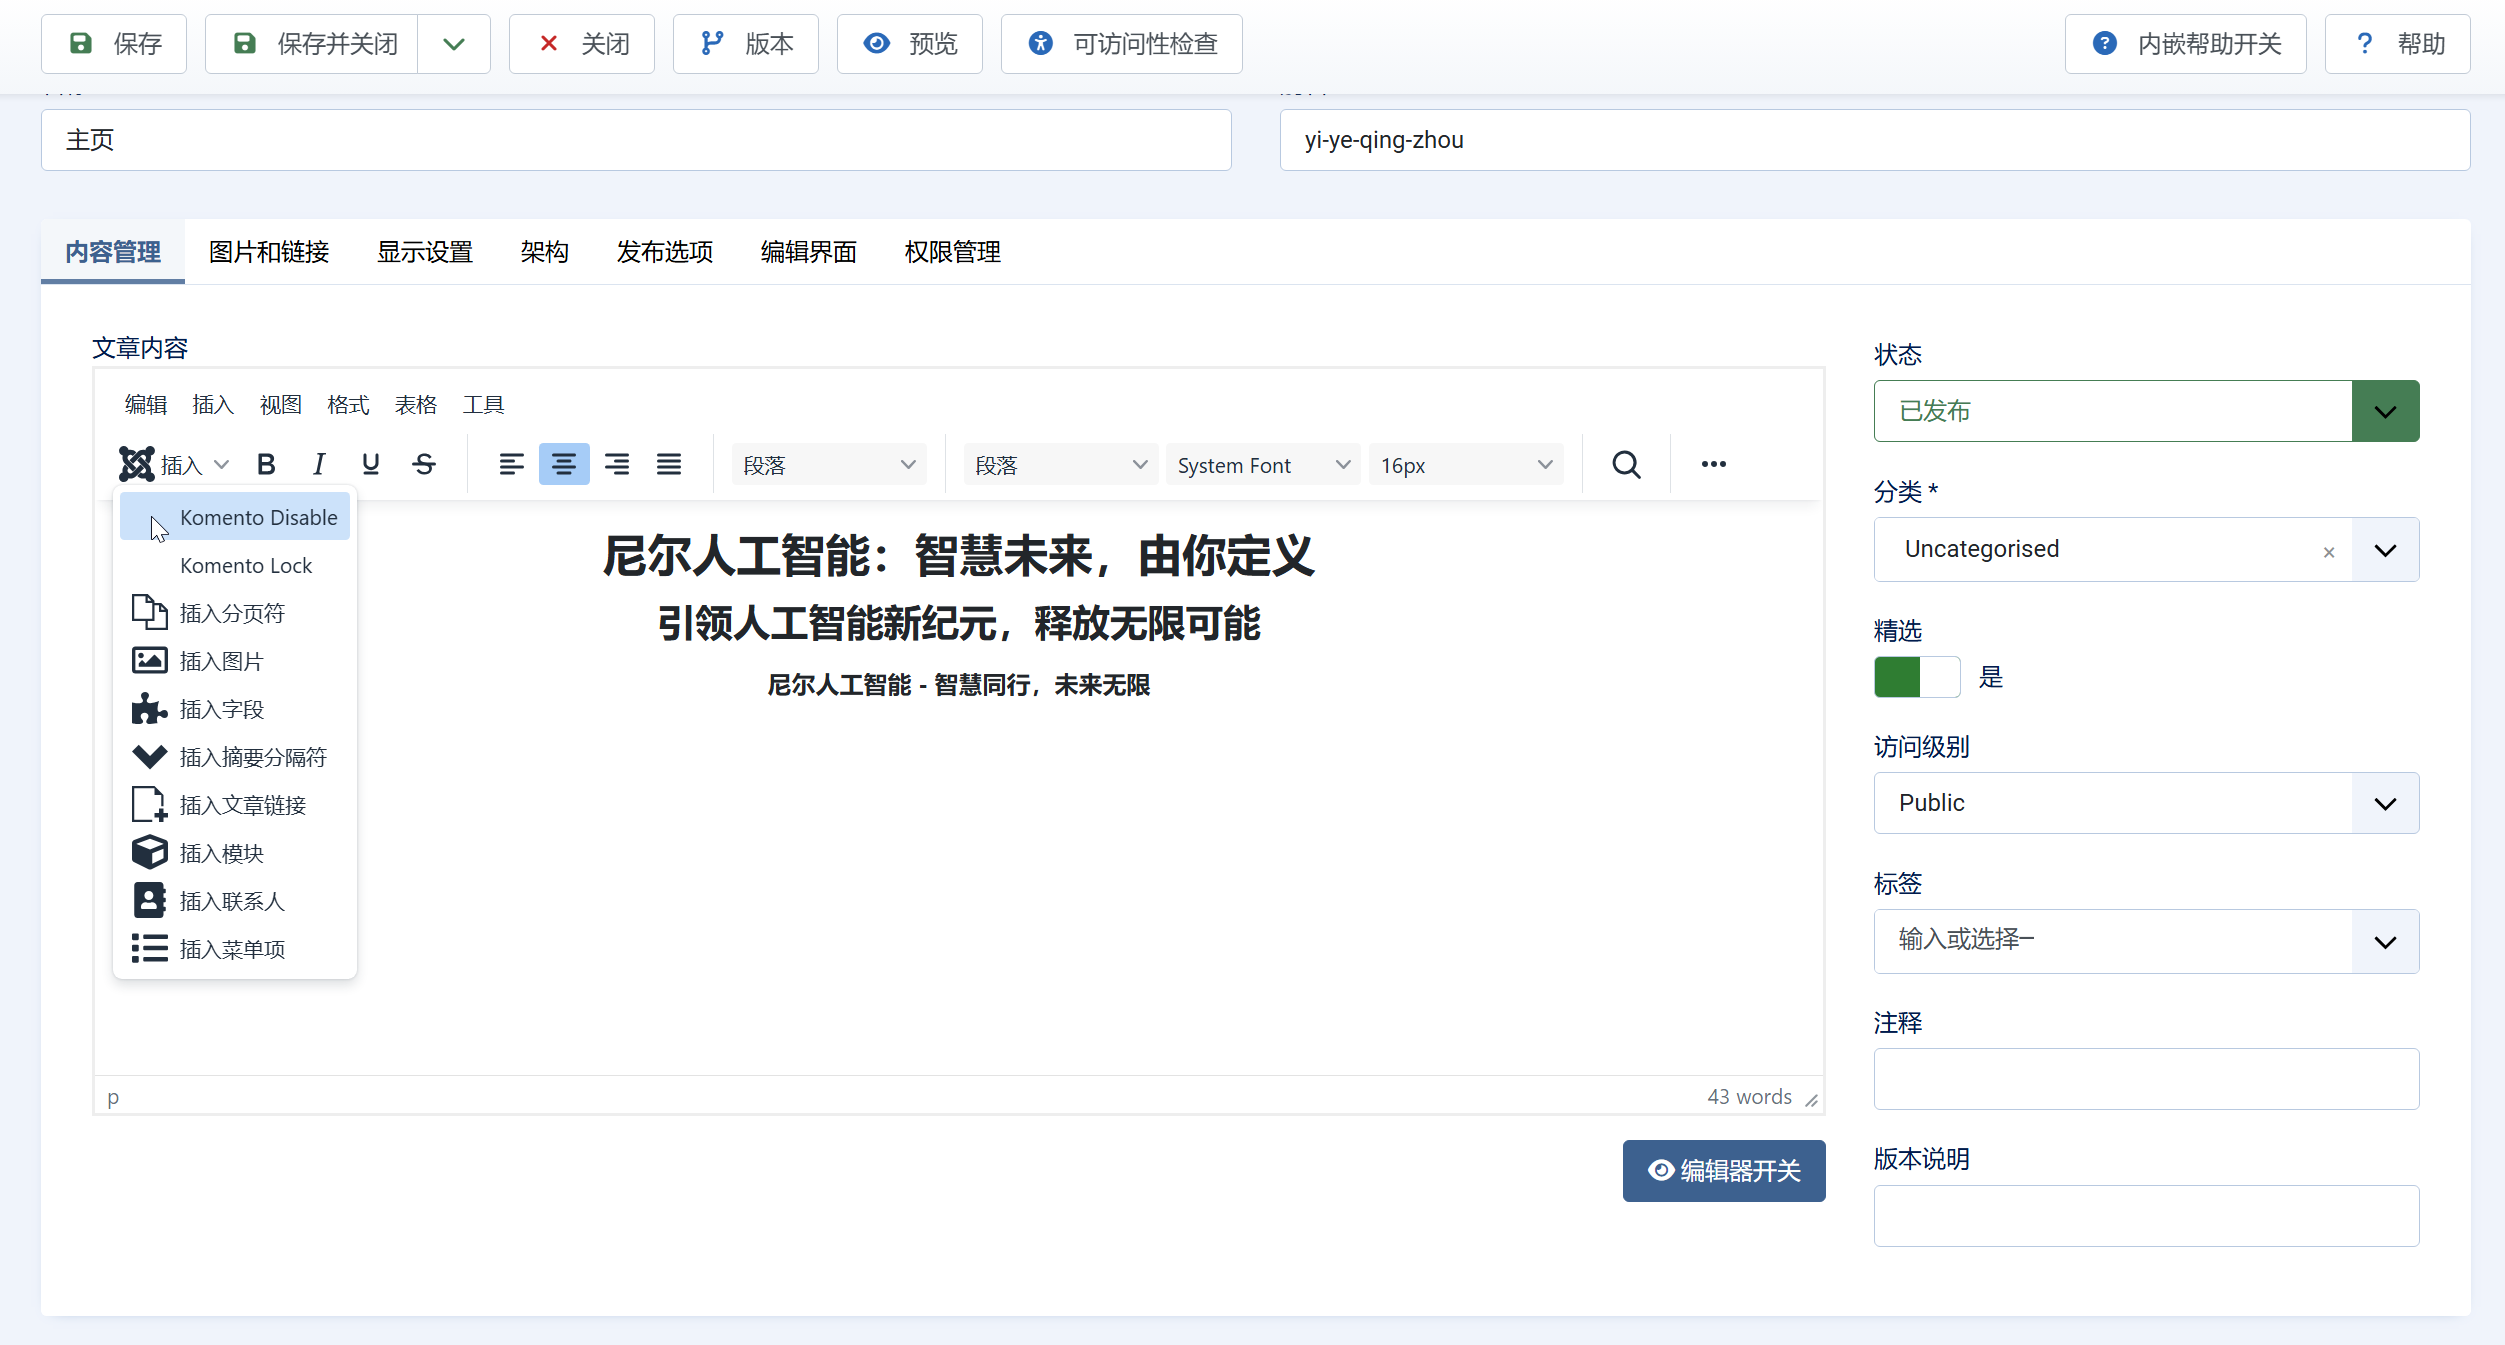
Task: Apply strikethrough formatting
Action: (x=424, y=464)
